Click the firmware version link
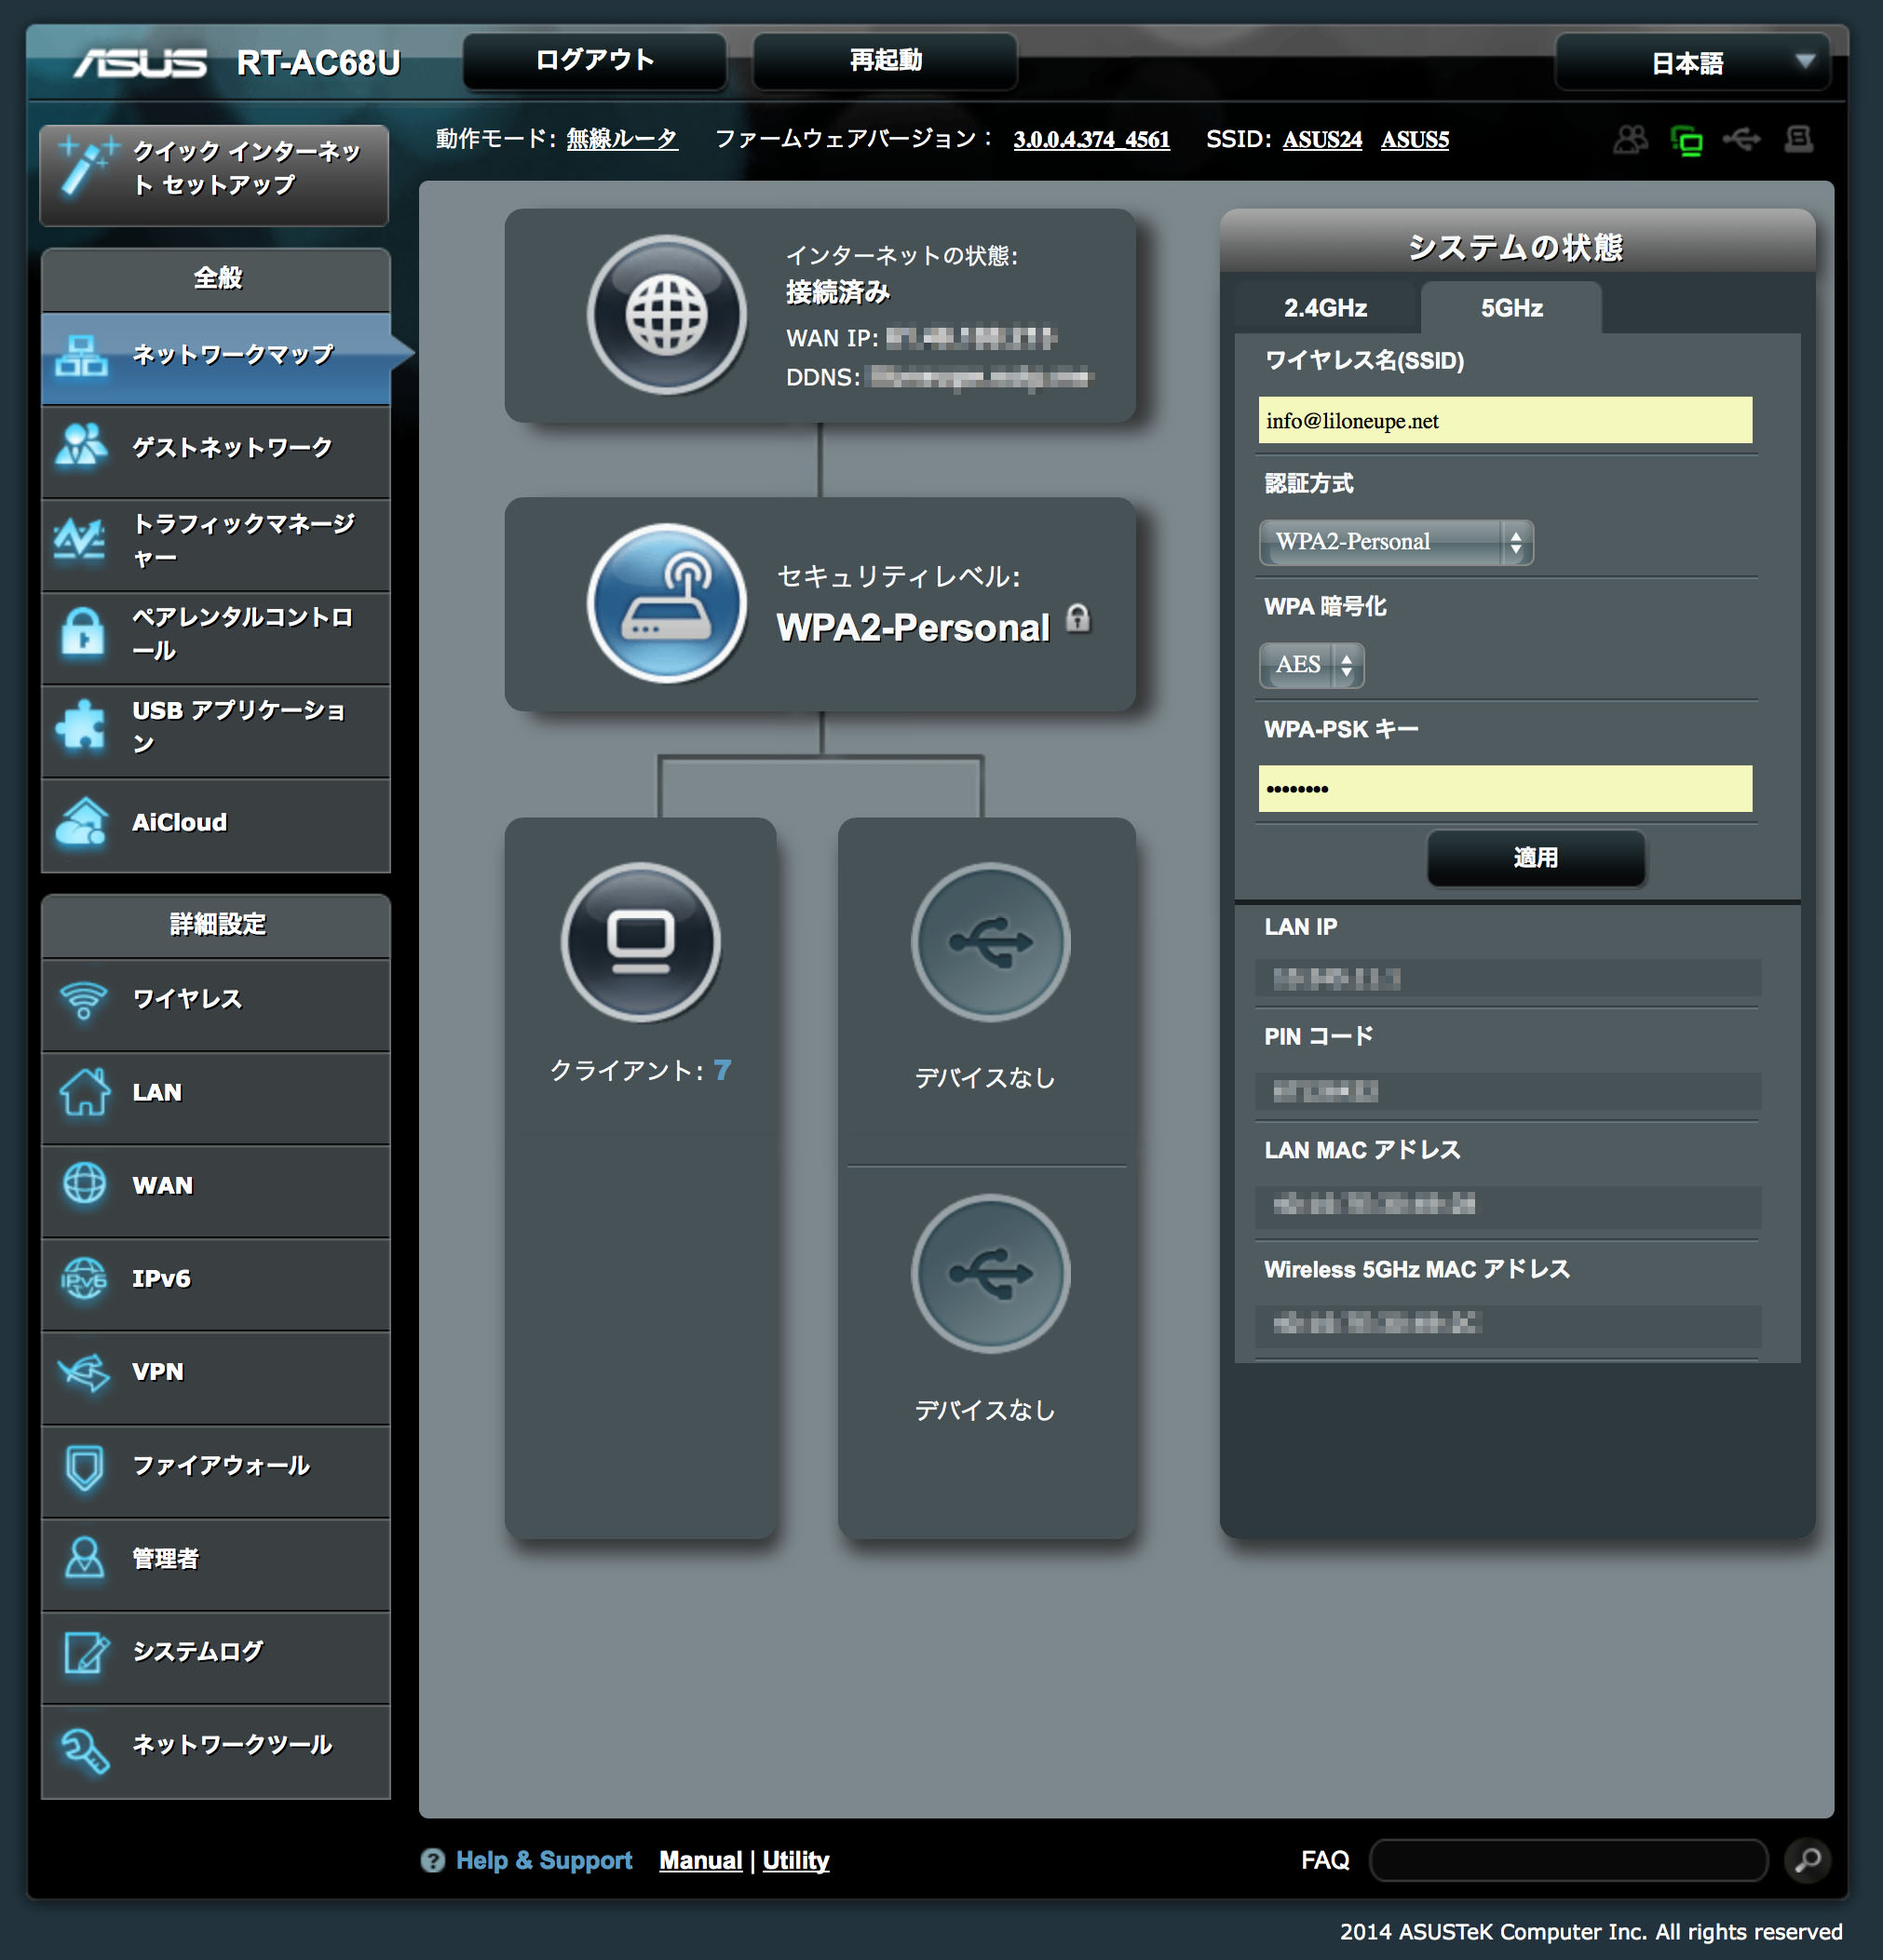Image resolution: width=1883 pixels, height=1960 pixels. point(1091,140)
